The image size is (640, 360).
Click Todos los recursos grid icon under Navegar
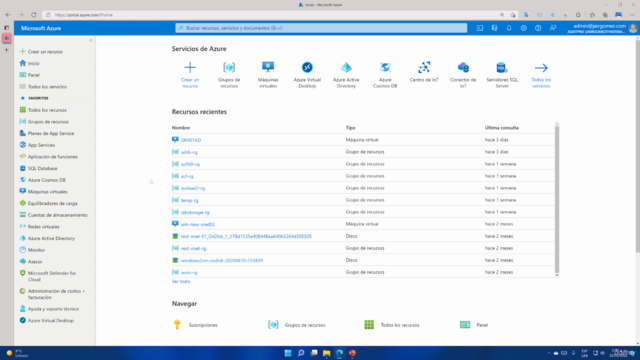click(369, 325)
